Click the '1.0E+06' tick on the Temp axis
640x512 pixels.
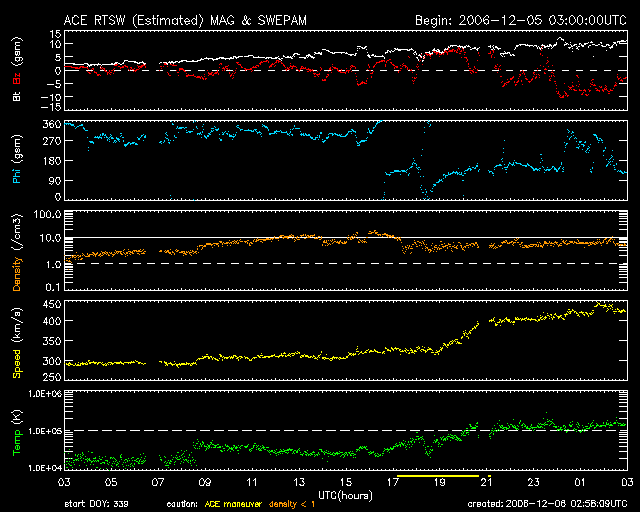click(45, 394)
